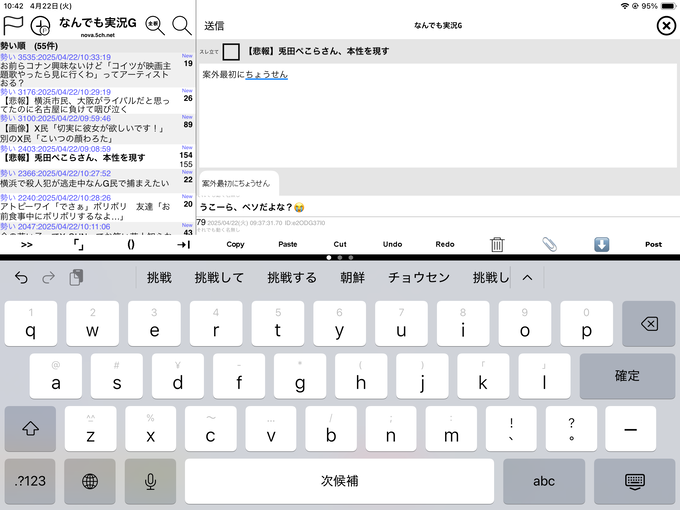This screenshot has width=680, height=510.
Task: Tap the trash can icon
Action: (x=497, y=245)
